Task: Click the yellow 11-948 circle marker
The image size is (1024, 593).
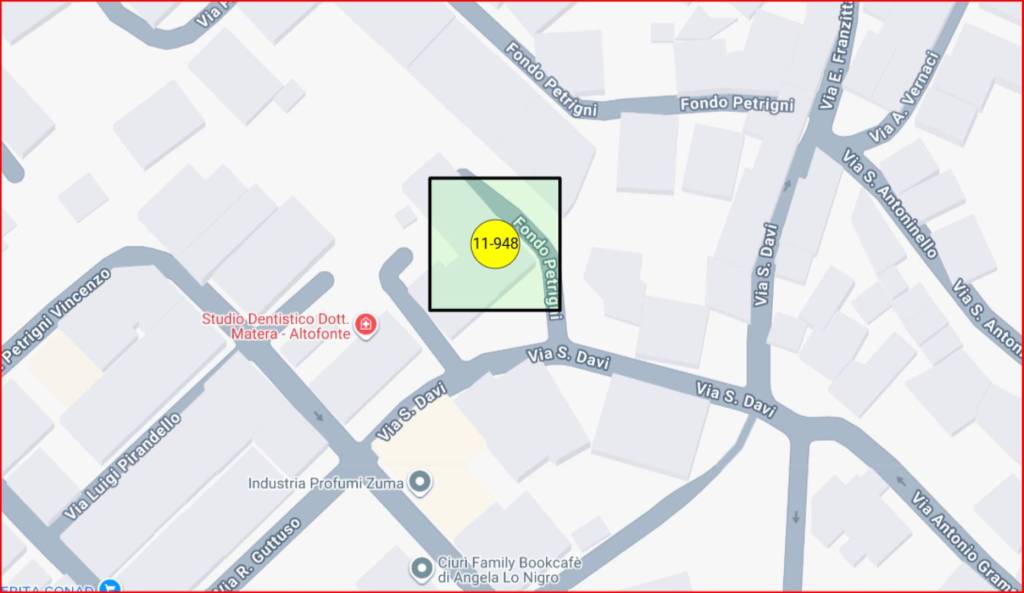Action: point(496,244)
